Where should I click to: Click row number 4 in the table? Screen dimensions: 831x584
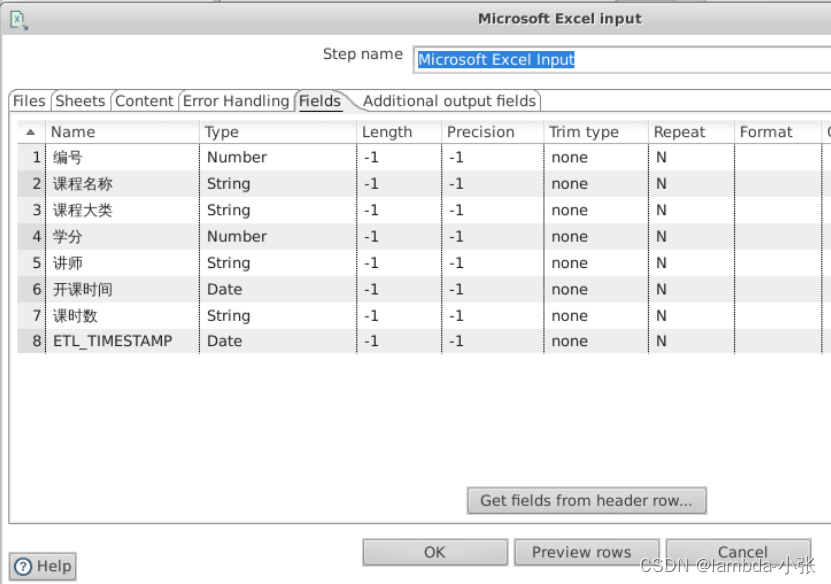click(x=32, y=236)
